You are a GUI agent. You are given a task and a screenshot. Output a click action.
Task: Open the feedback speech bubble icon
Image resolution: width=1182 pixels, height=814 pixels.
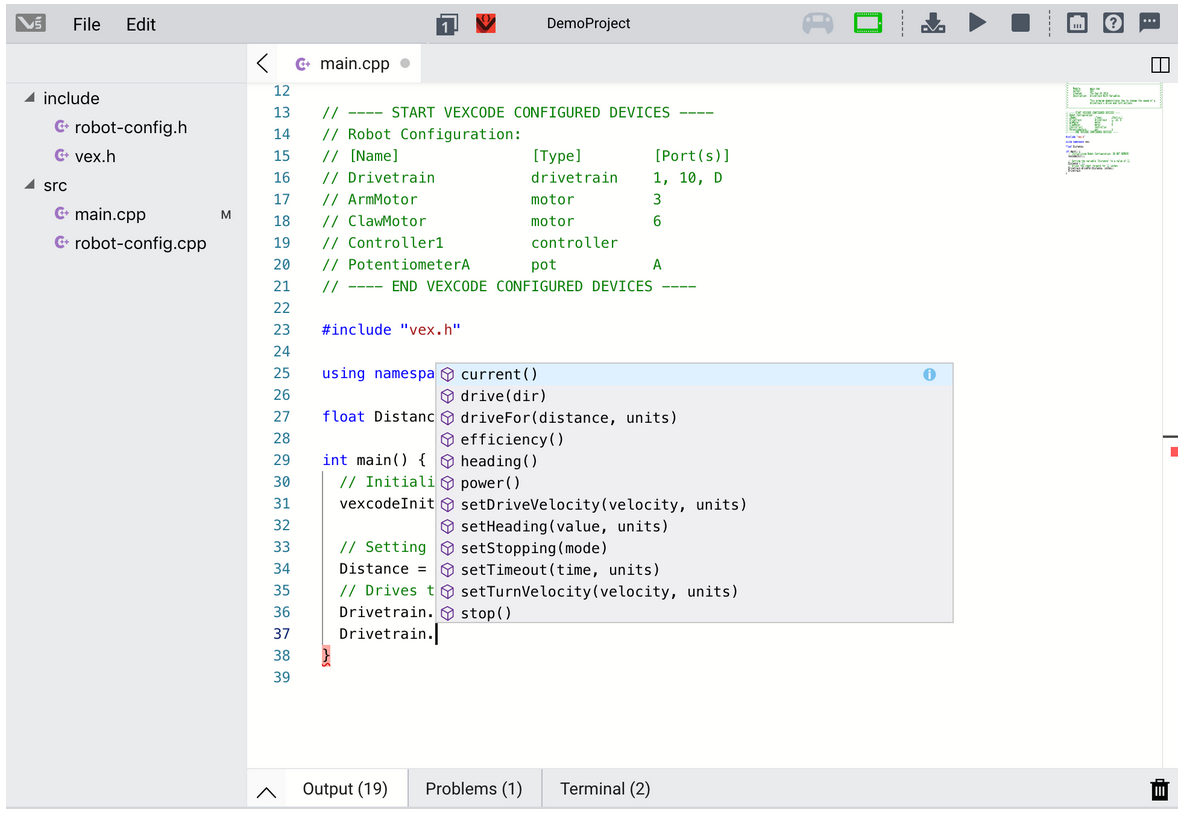coord(1149,23)
